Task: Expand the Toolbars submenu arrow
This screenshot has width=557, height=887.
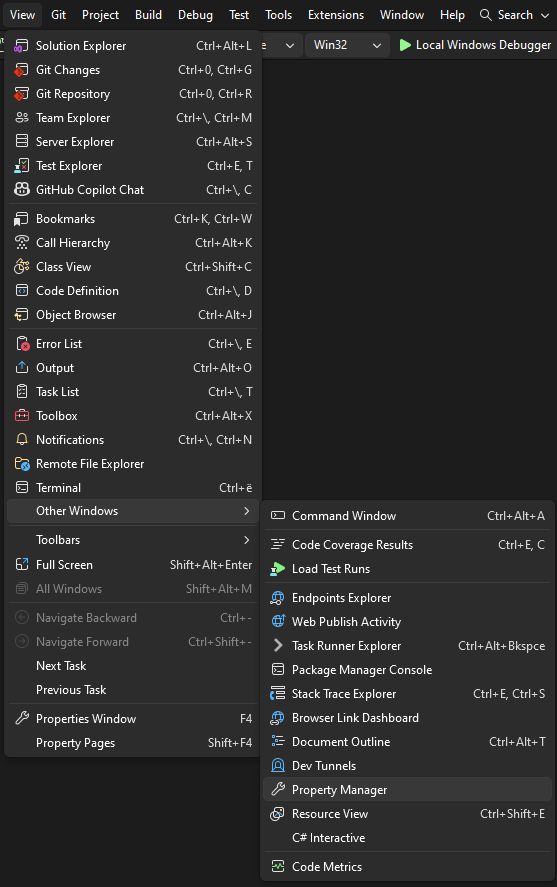Action: 247,540
